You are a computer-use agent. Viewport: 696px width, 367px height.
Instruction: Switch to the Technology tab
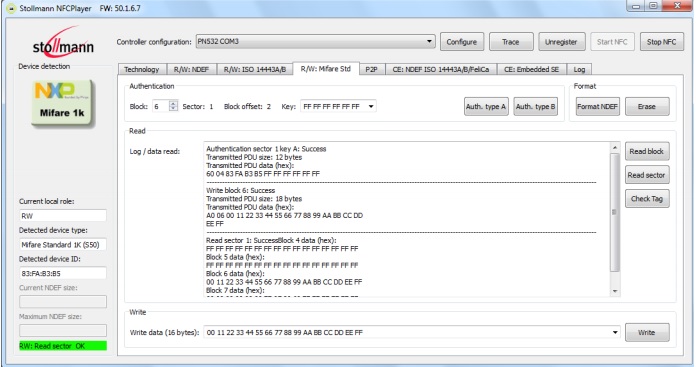pyautogui.click(x=142, y=69)
